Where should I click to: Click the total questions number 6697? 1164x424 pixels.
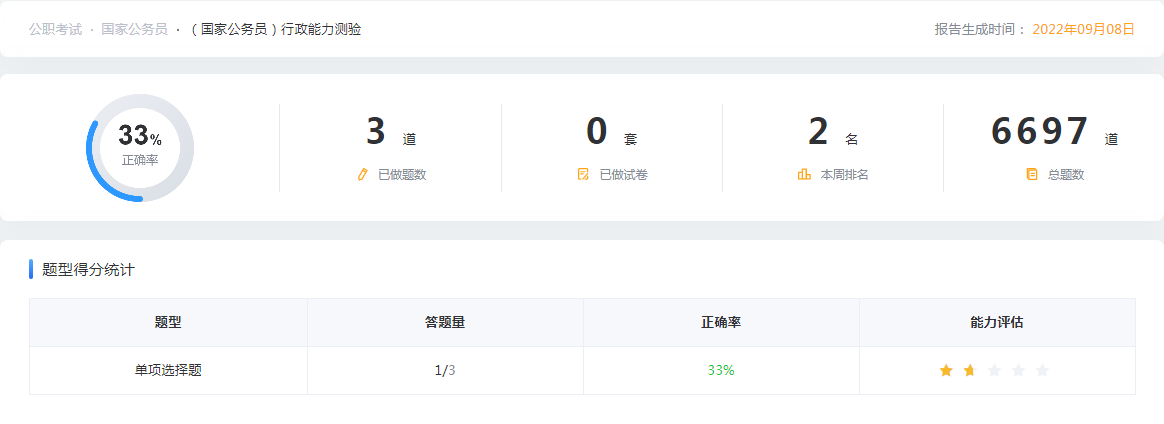[1040, 132]
